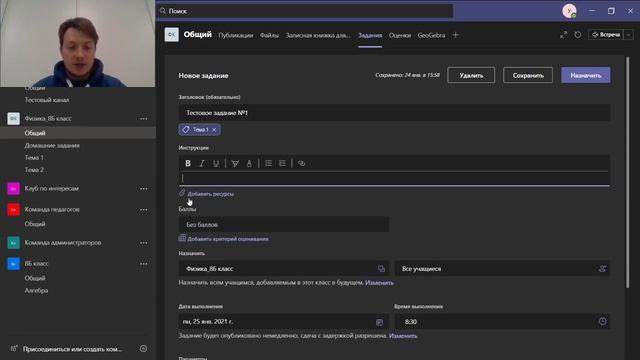Remove the Тема 1 tag
640x360 pixels.
(214, 130)
